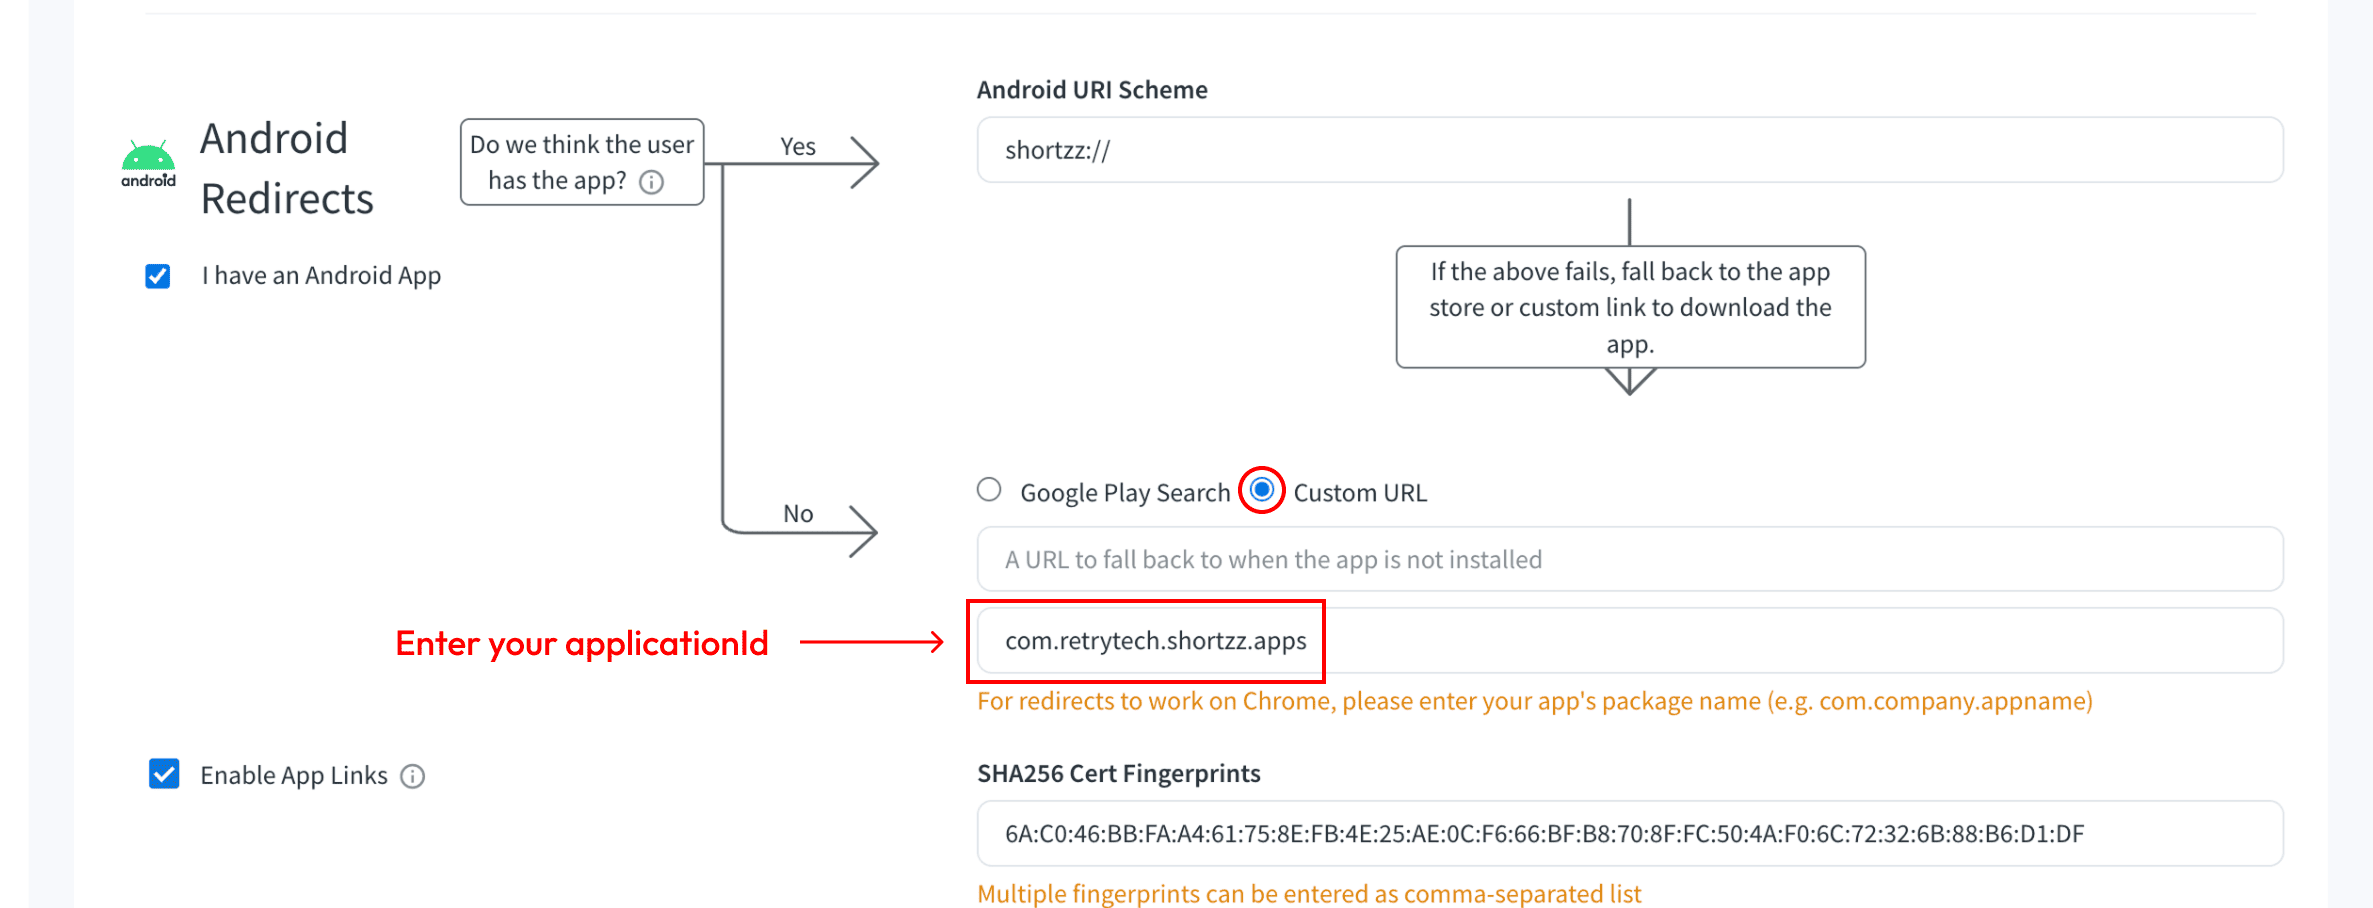Click the 'Custom URL' label text
This screenshot has width=2373, height=908.
coord(1360,493)
